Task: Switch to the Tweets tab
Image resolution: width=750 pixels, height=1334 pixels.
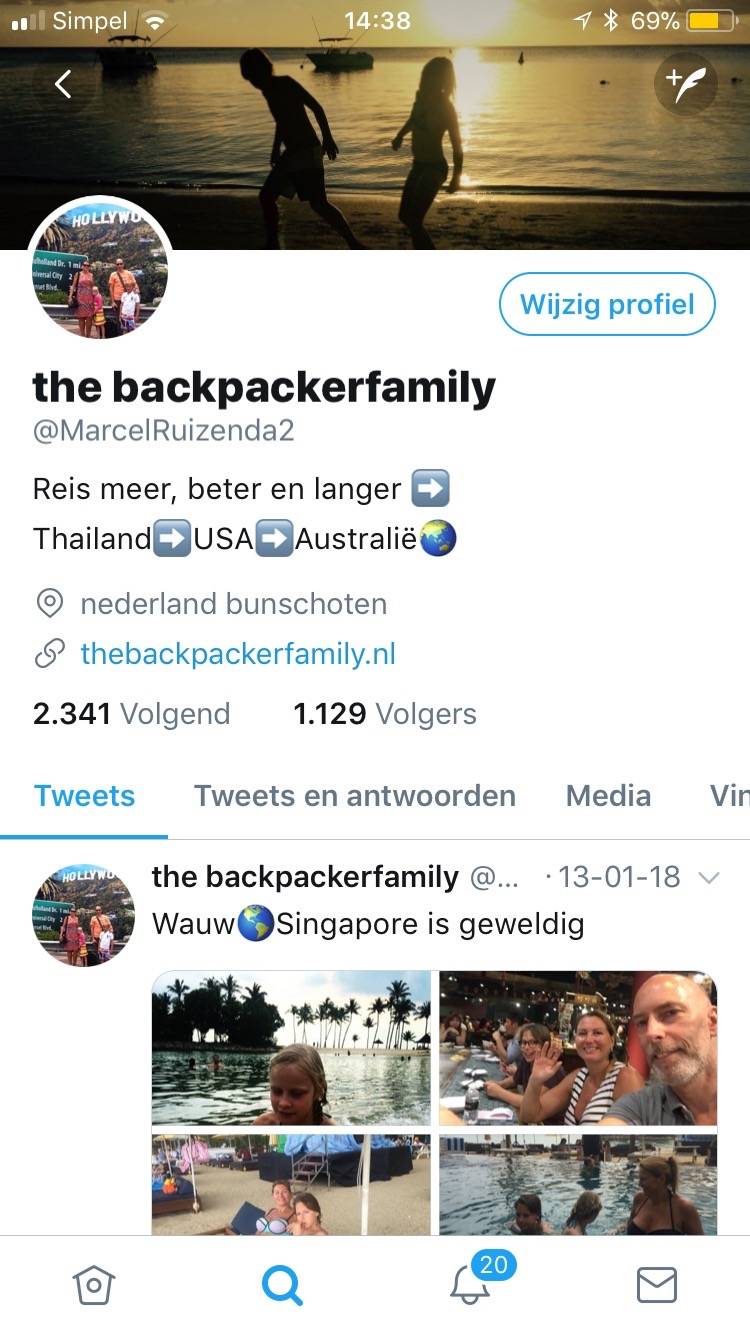Action: [x=84, y=796]
